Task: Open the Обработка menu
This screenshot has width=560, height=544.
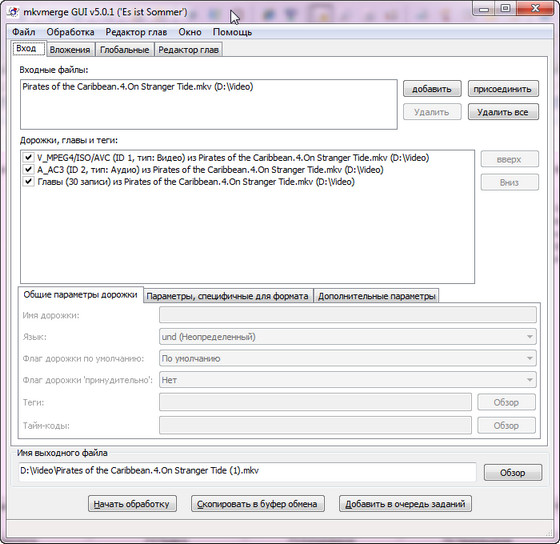Action: click(70, 32)
